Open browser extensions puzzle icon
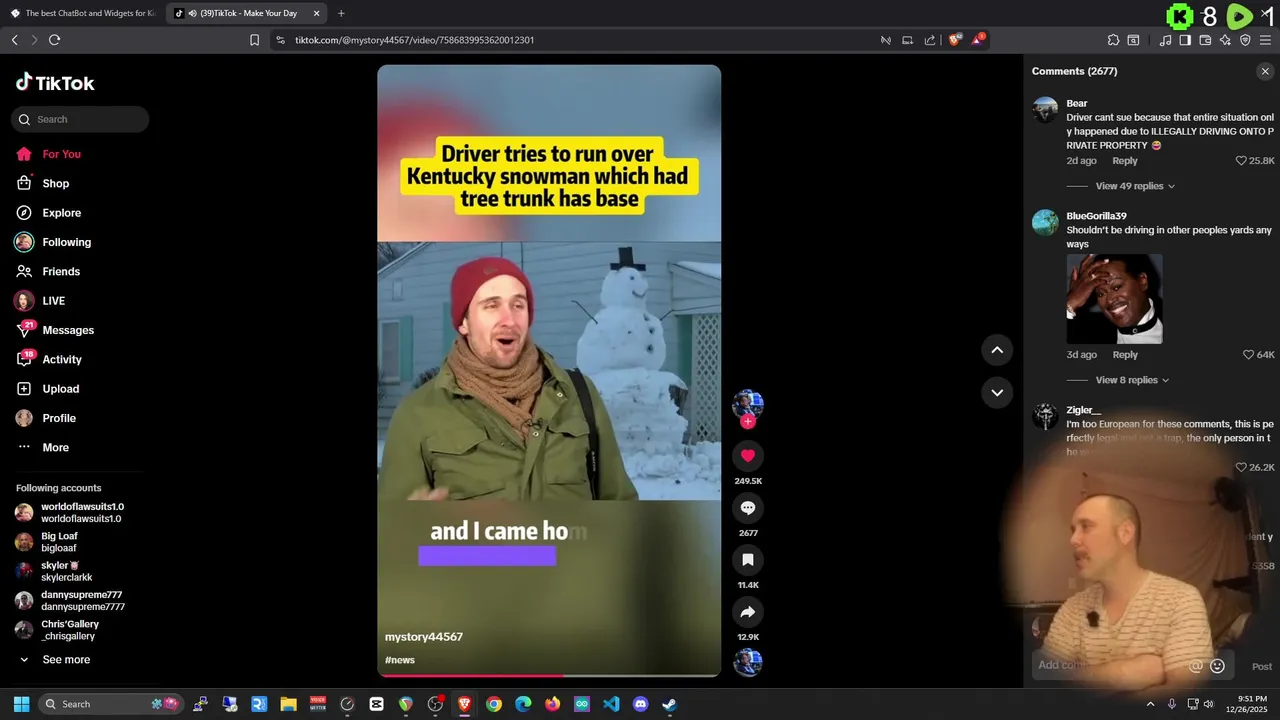The image size is (1280, 720). pyautogui.click(x=1113, y=40)
